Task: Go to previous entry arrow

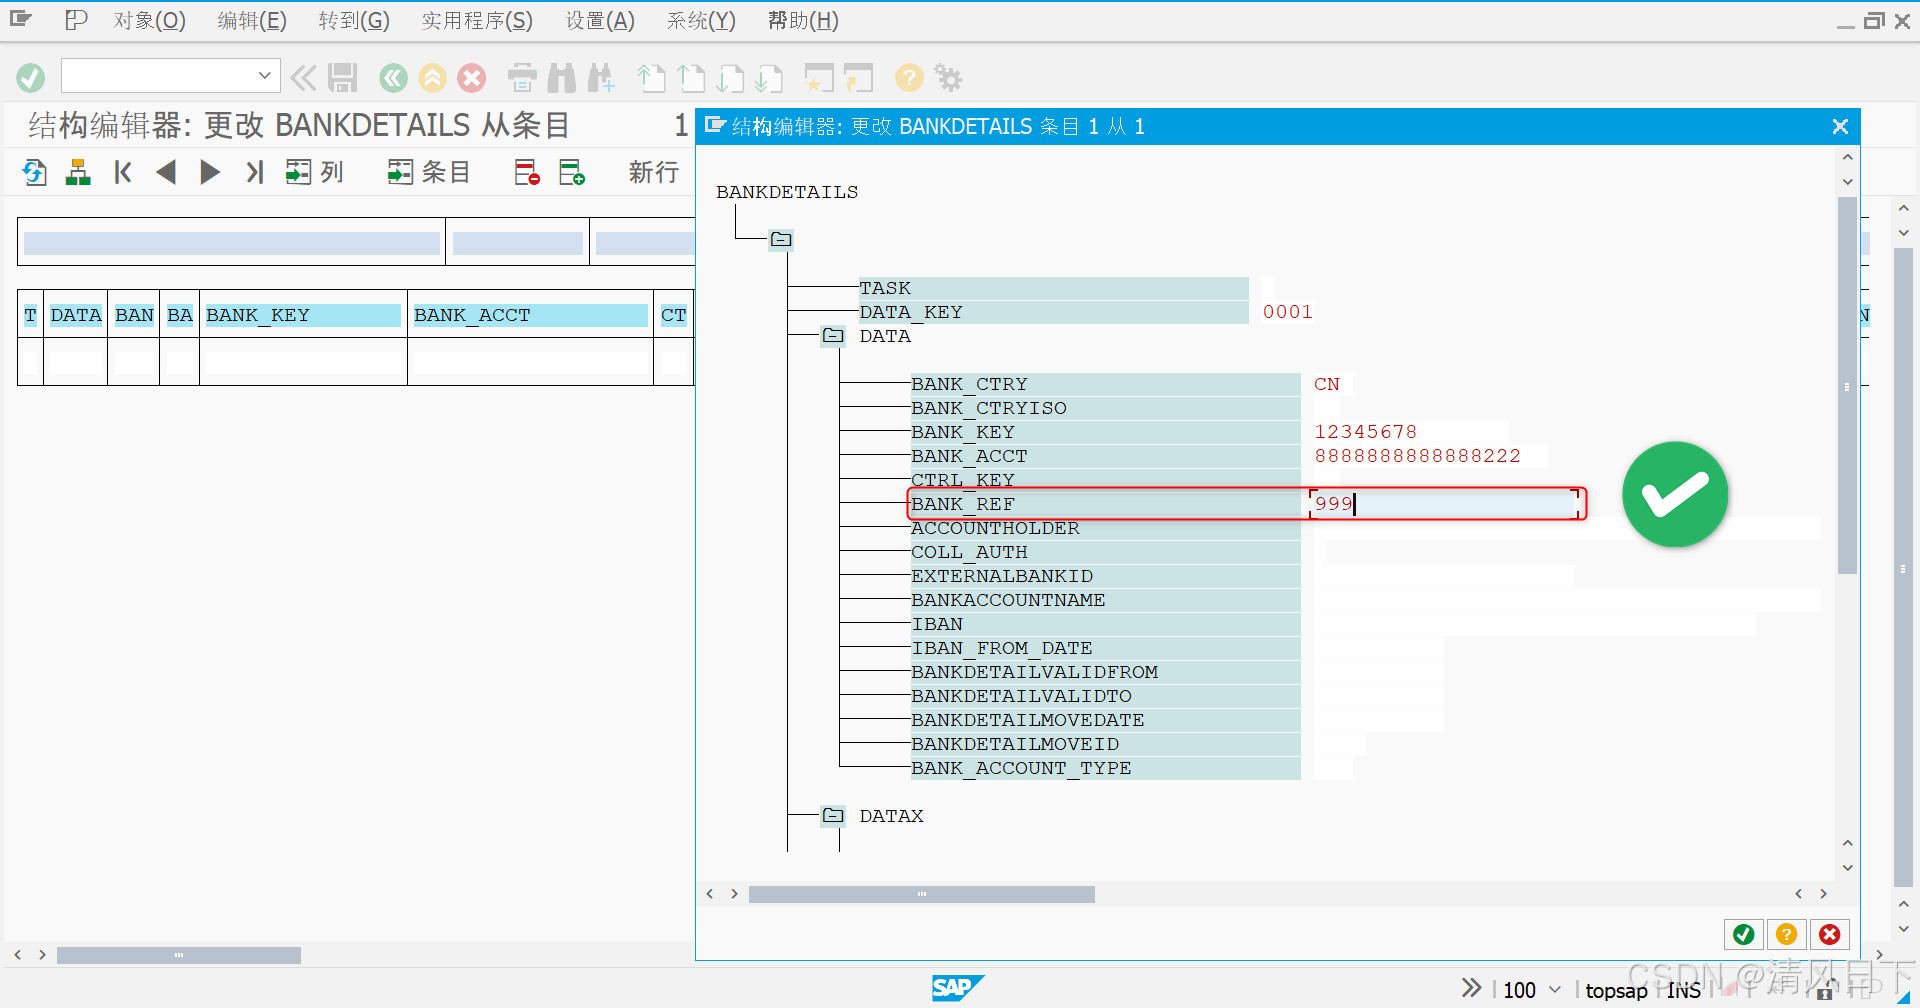Action: point(166,172)
